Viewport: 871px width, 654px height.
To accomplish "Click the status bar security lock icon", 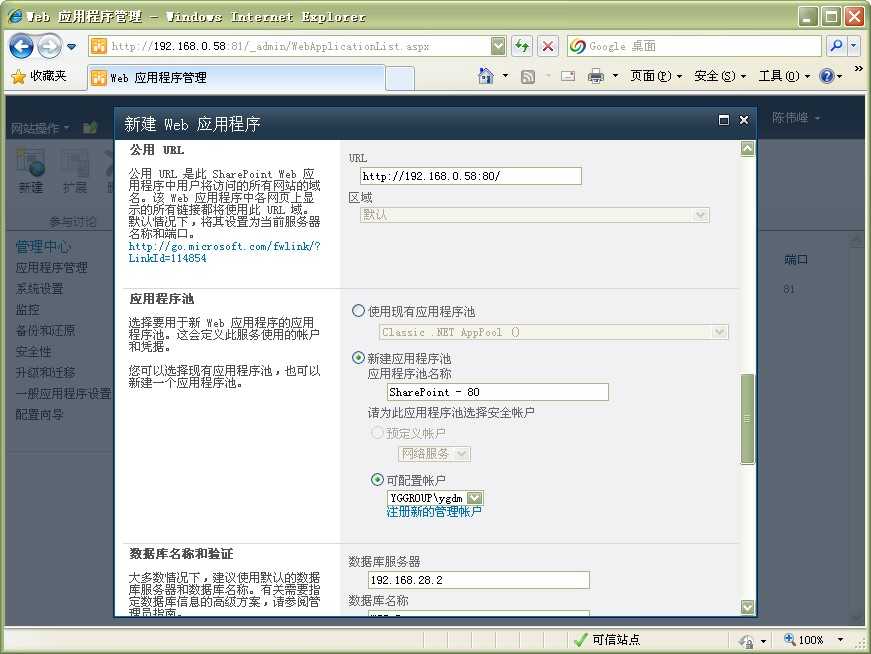I will (x=746, y=641).
